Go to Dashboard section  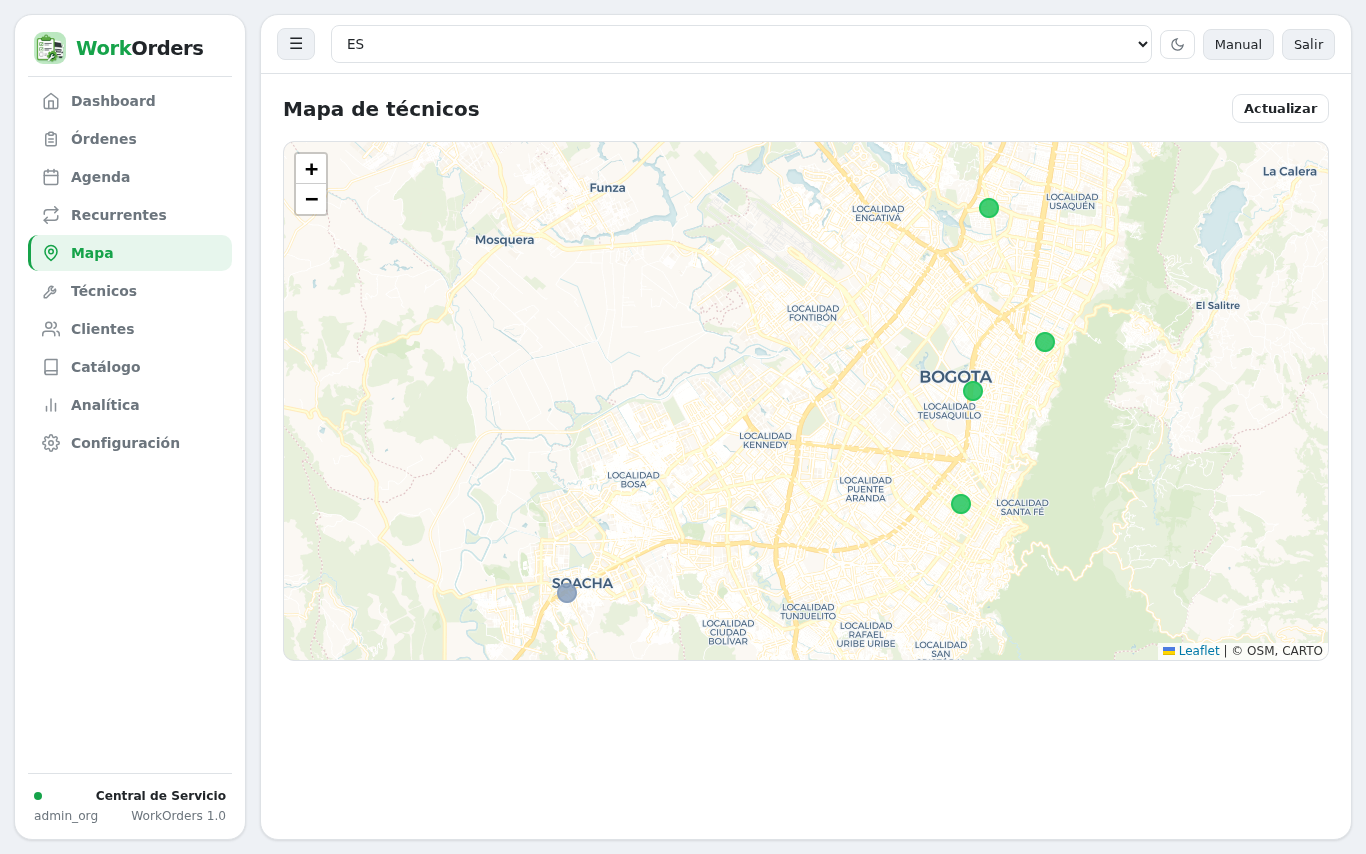pos(130,101)
